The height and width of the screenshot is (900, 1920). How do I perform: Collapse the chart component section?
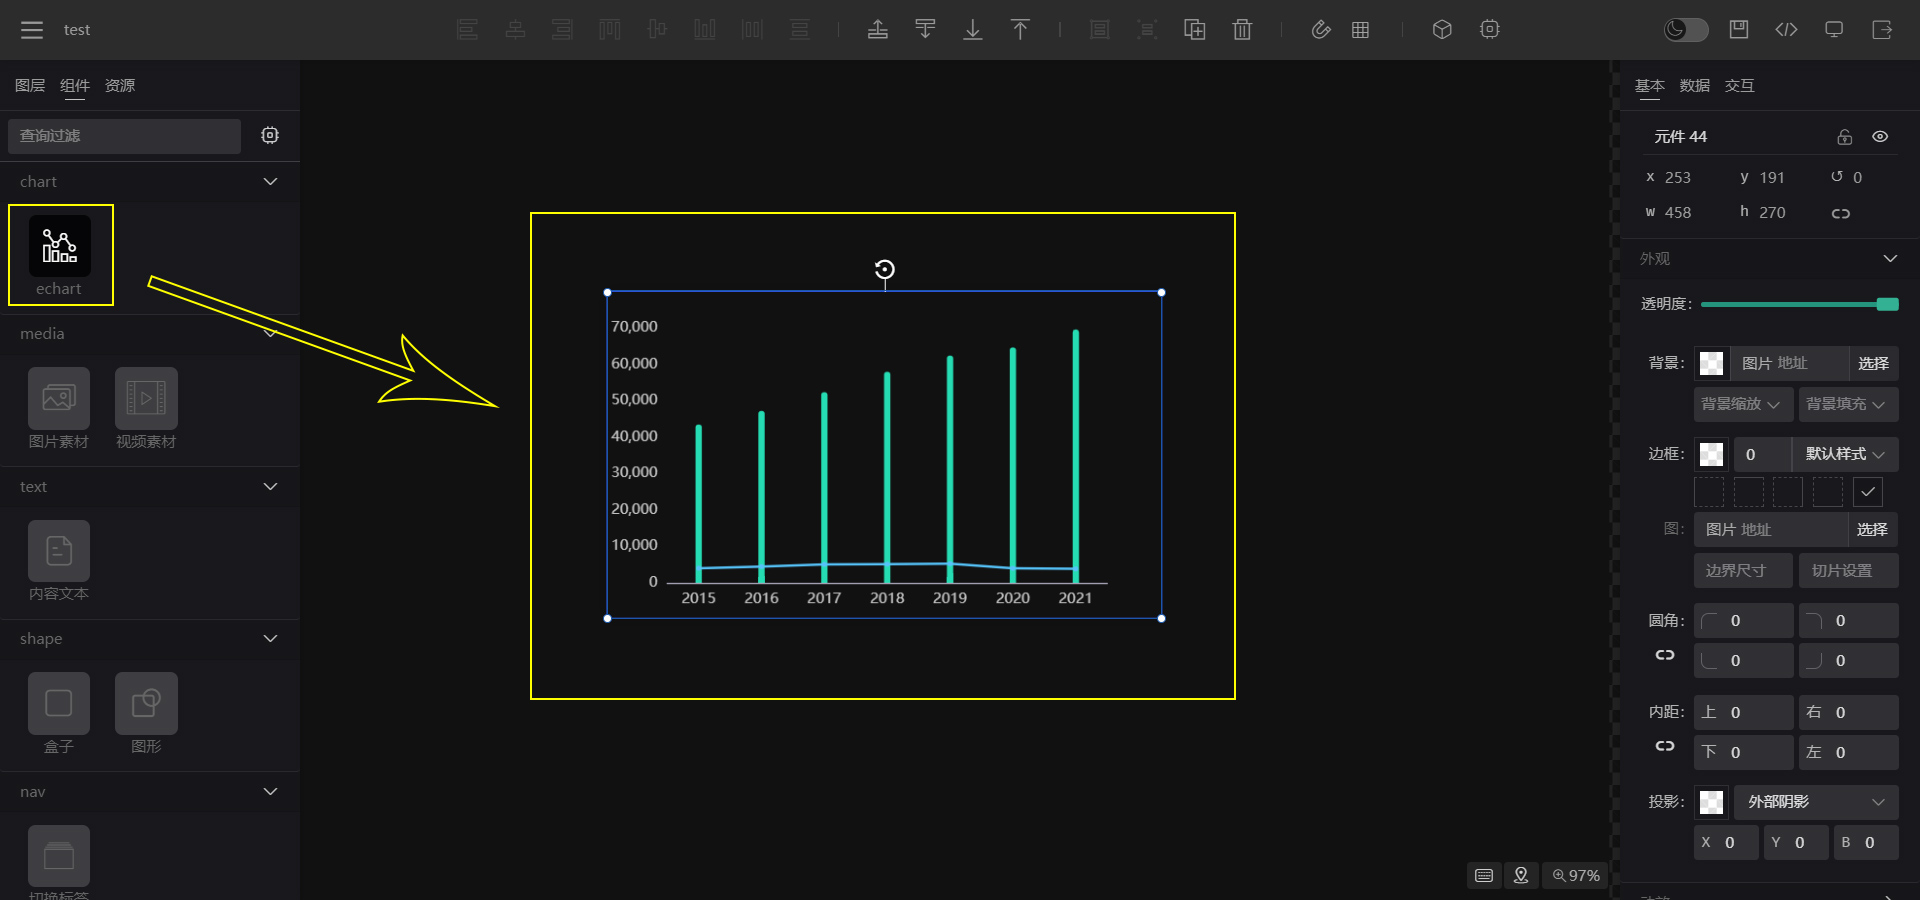270,181
